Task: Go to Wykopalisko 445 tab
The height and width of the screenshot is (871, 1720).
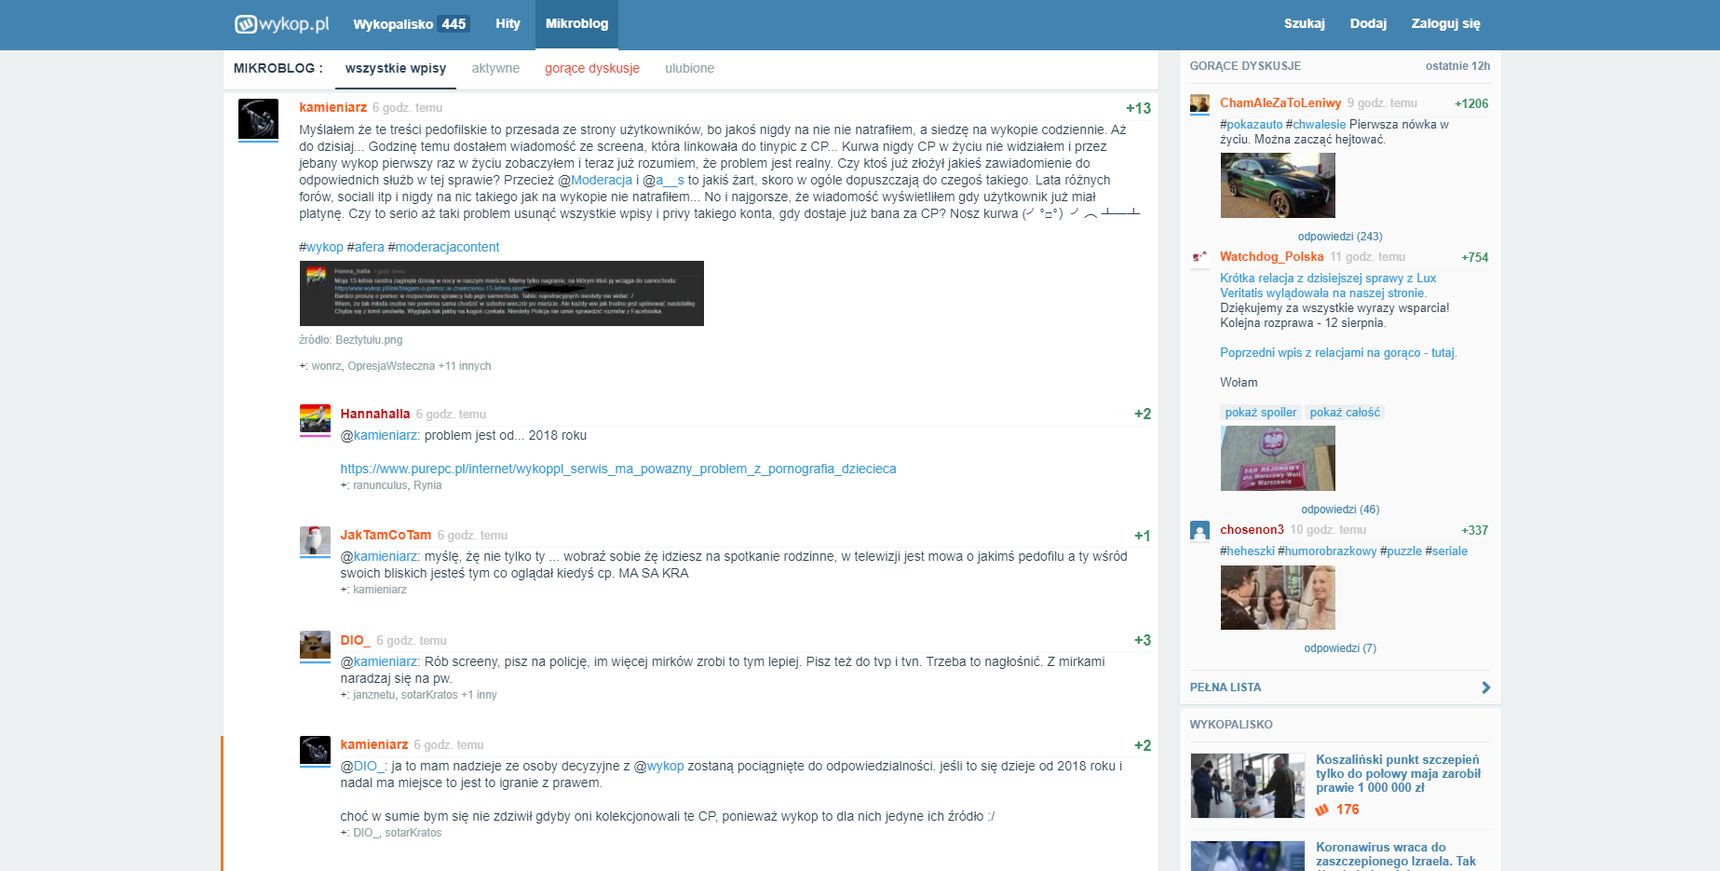Action: point(411,24)
